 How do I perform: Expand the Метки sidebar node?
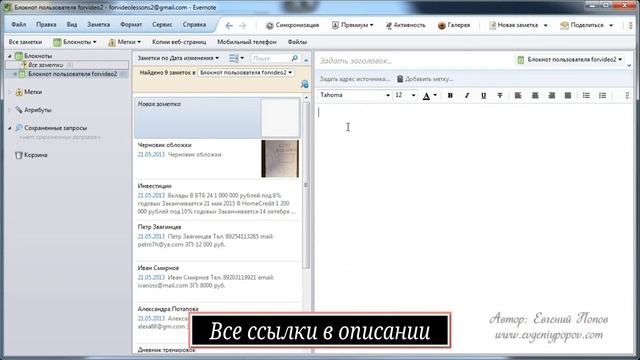pyautogui.click(x=10, y=92)
